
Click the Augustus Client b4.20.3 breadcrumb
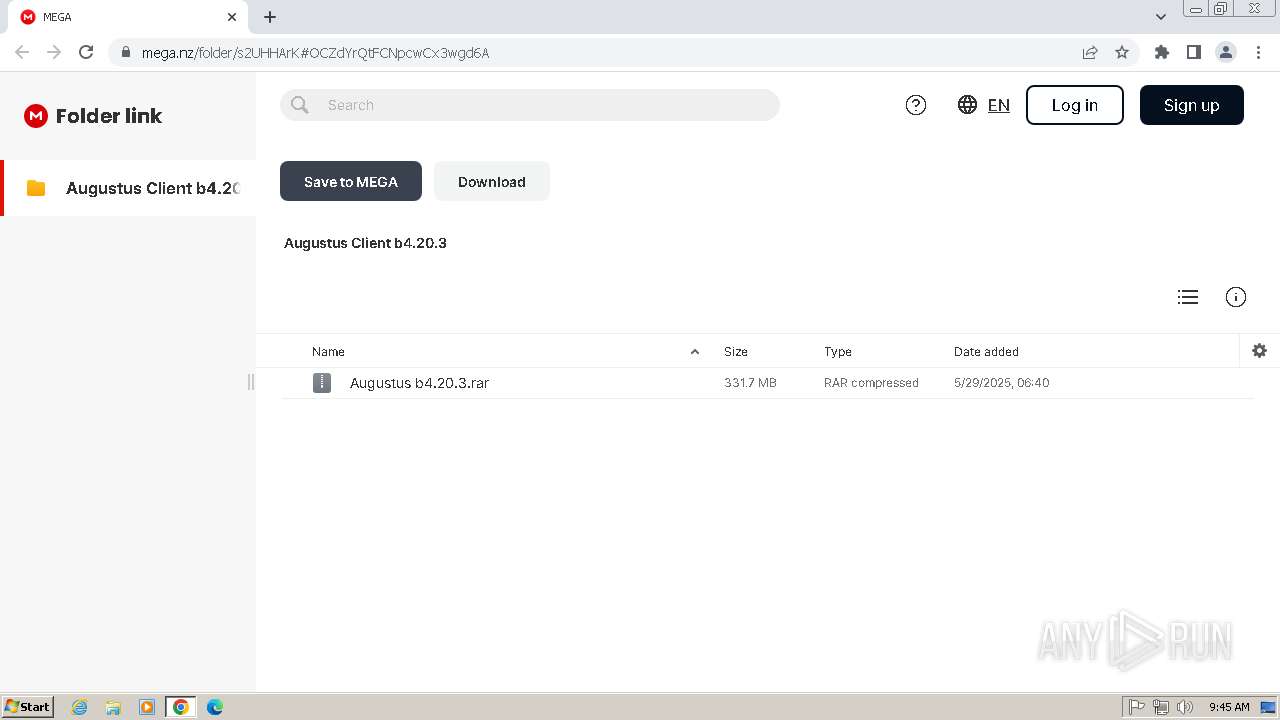point(365,243)
